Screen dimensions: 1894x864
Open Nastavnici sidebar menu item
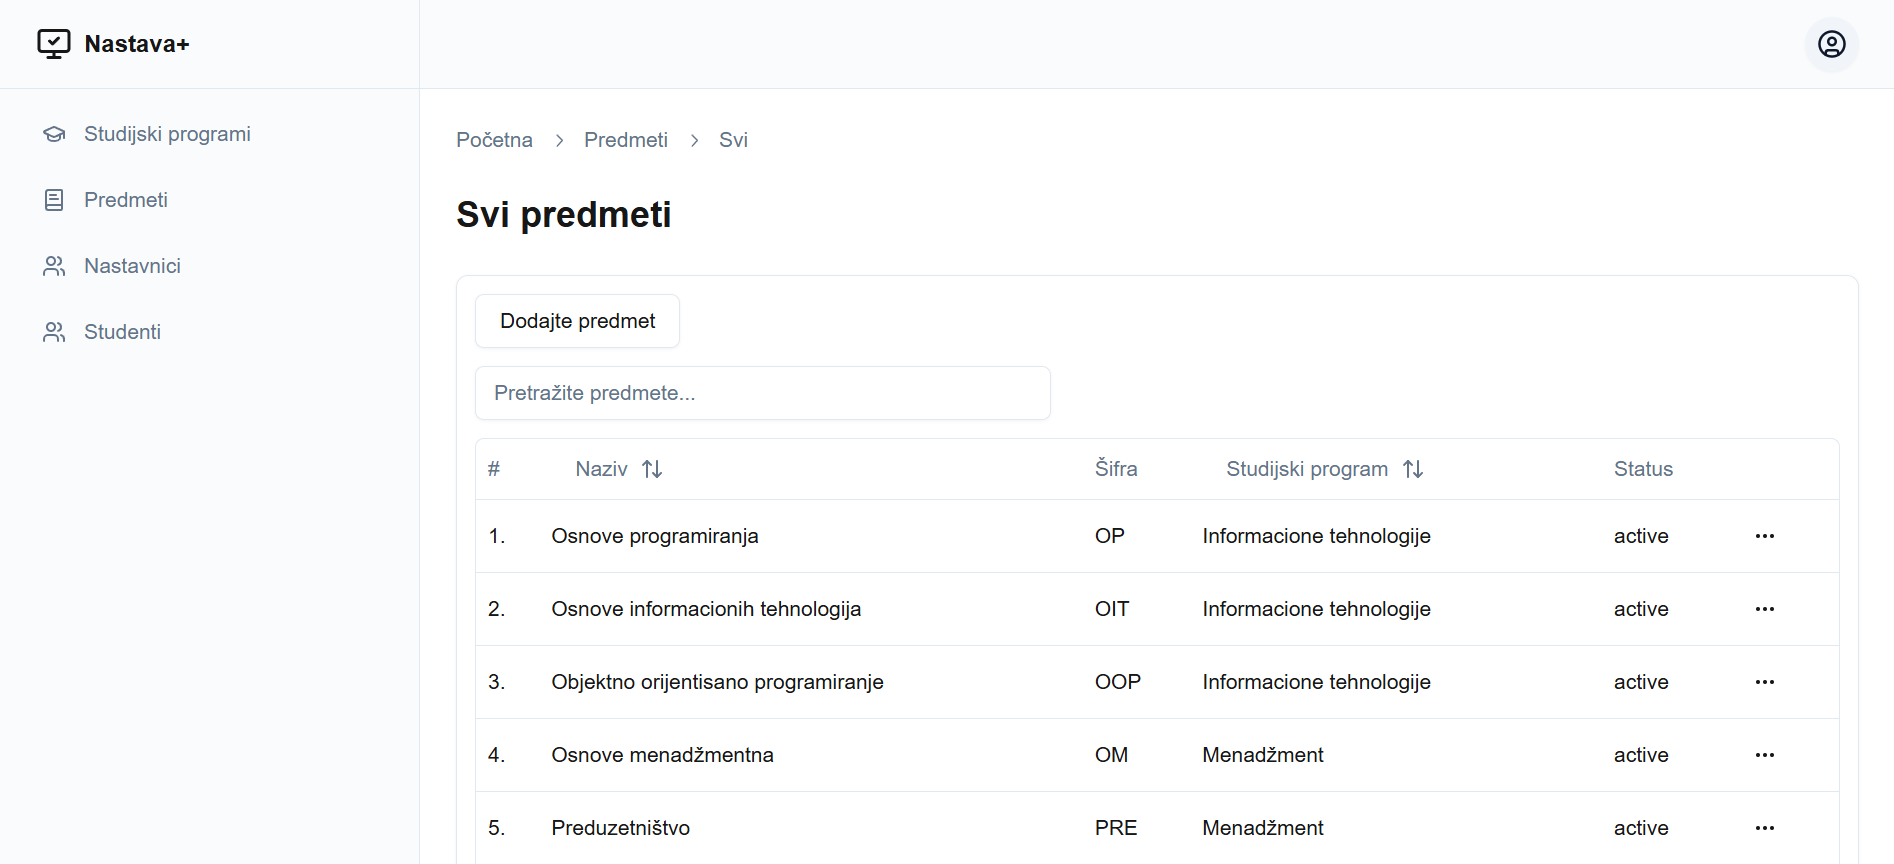pyautogui.click(x=132, y=266)
